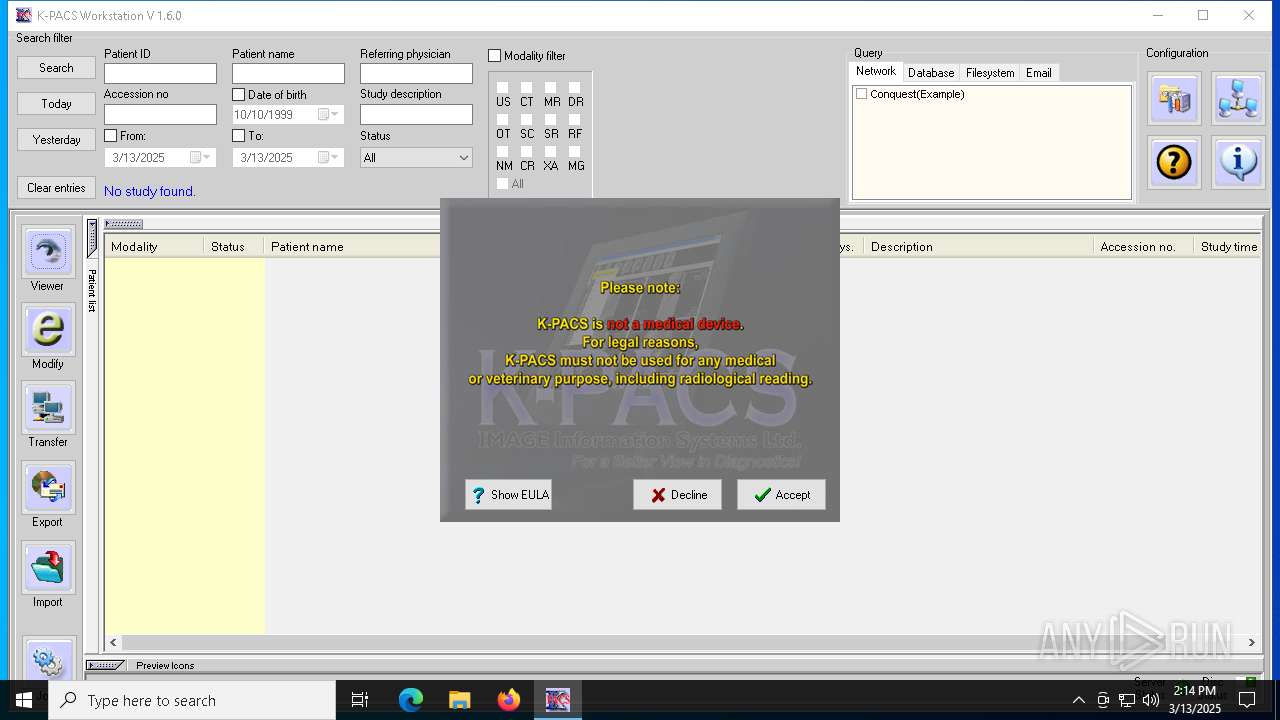The image size is (1280, 720).
Task: Sort by Accession no. column header
Action: (x=1144, y=247)
